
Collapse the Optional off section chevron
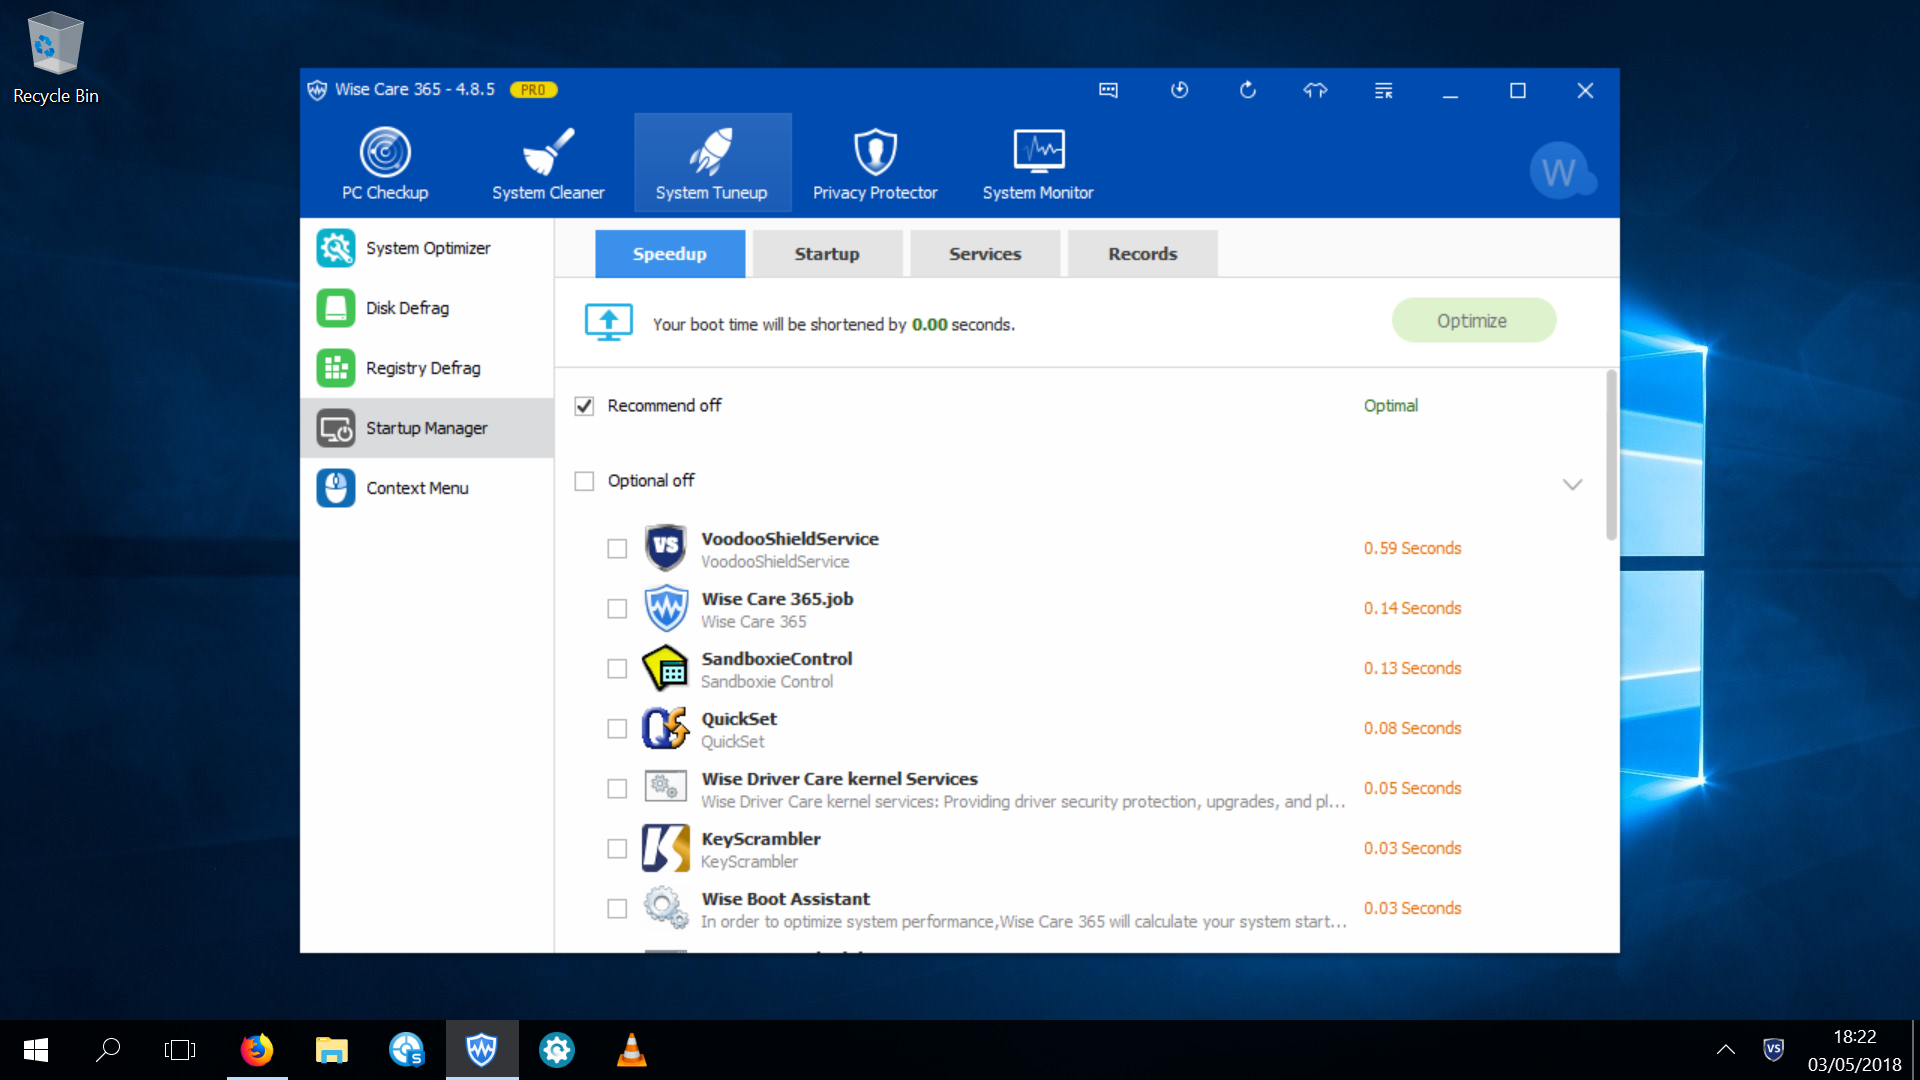1572,484
